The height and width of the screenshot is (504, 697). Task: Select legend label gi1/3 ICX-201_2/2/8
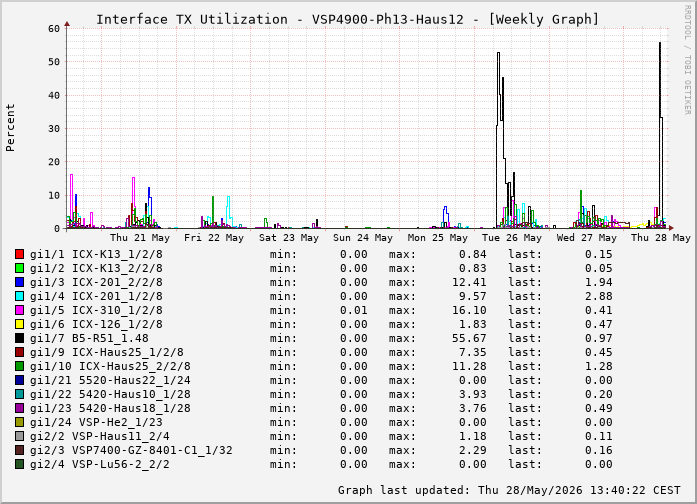96,282
